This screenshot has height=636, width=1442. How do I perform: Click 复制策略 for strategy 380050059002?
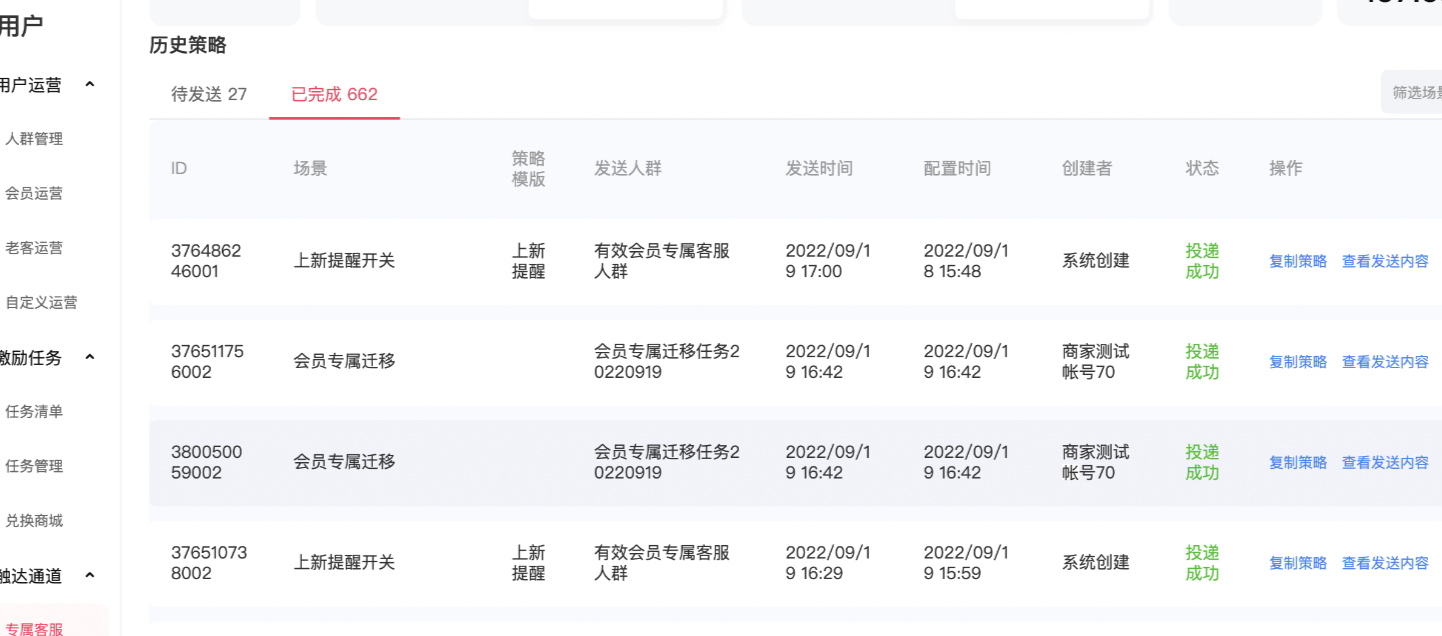click(1296, 462)
